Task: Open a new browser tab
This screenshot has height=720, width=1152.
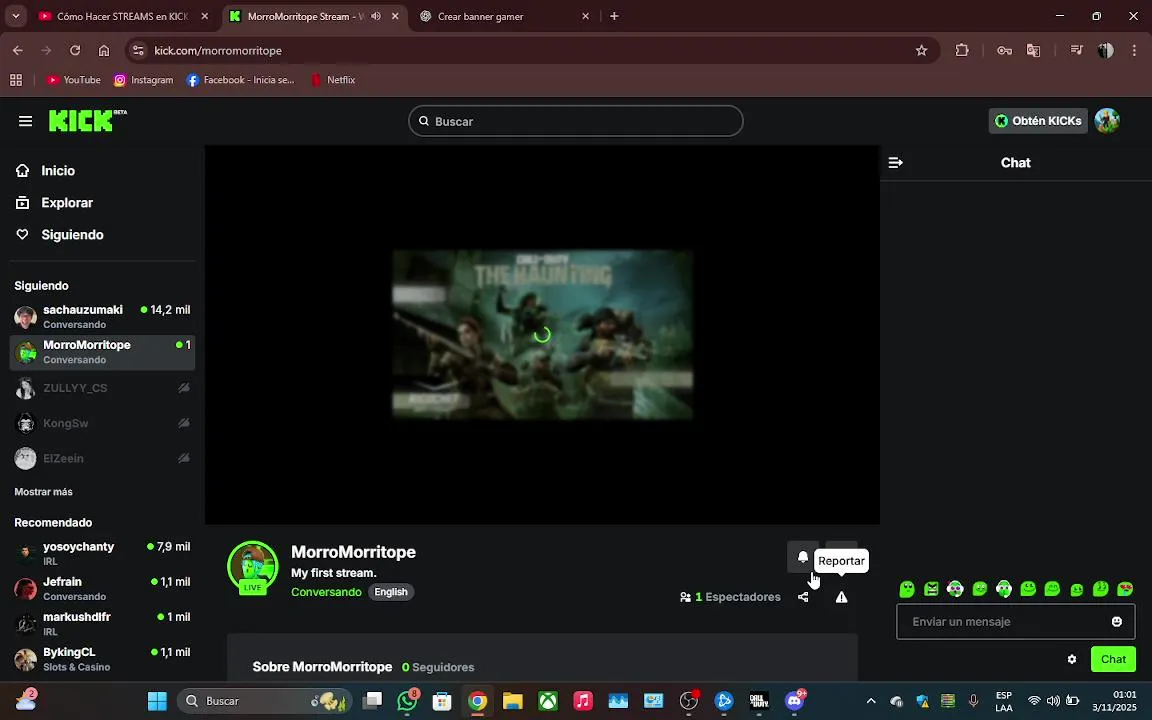Action: [x=614, y=16]
